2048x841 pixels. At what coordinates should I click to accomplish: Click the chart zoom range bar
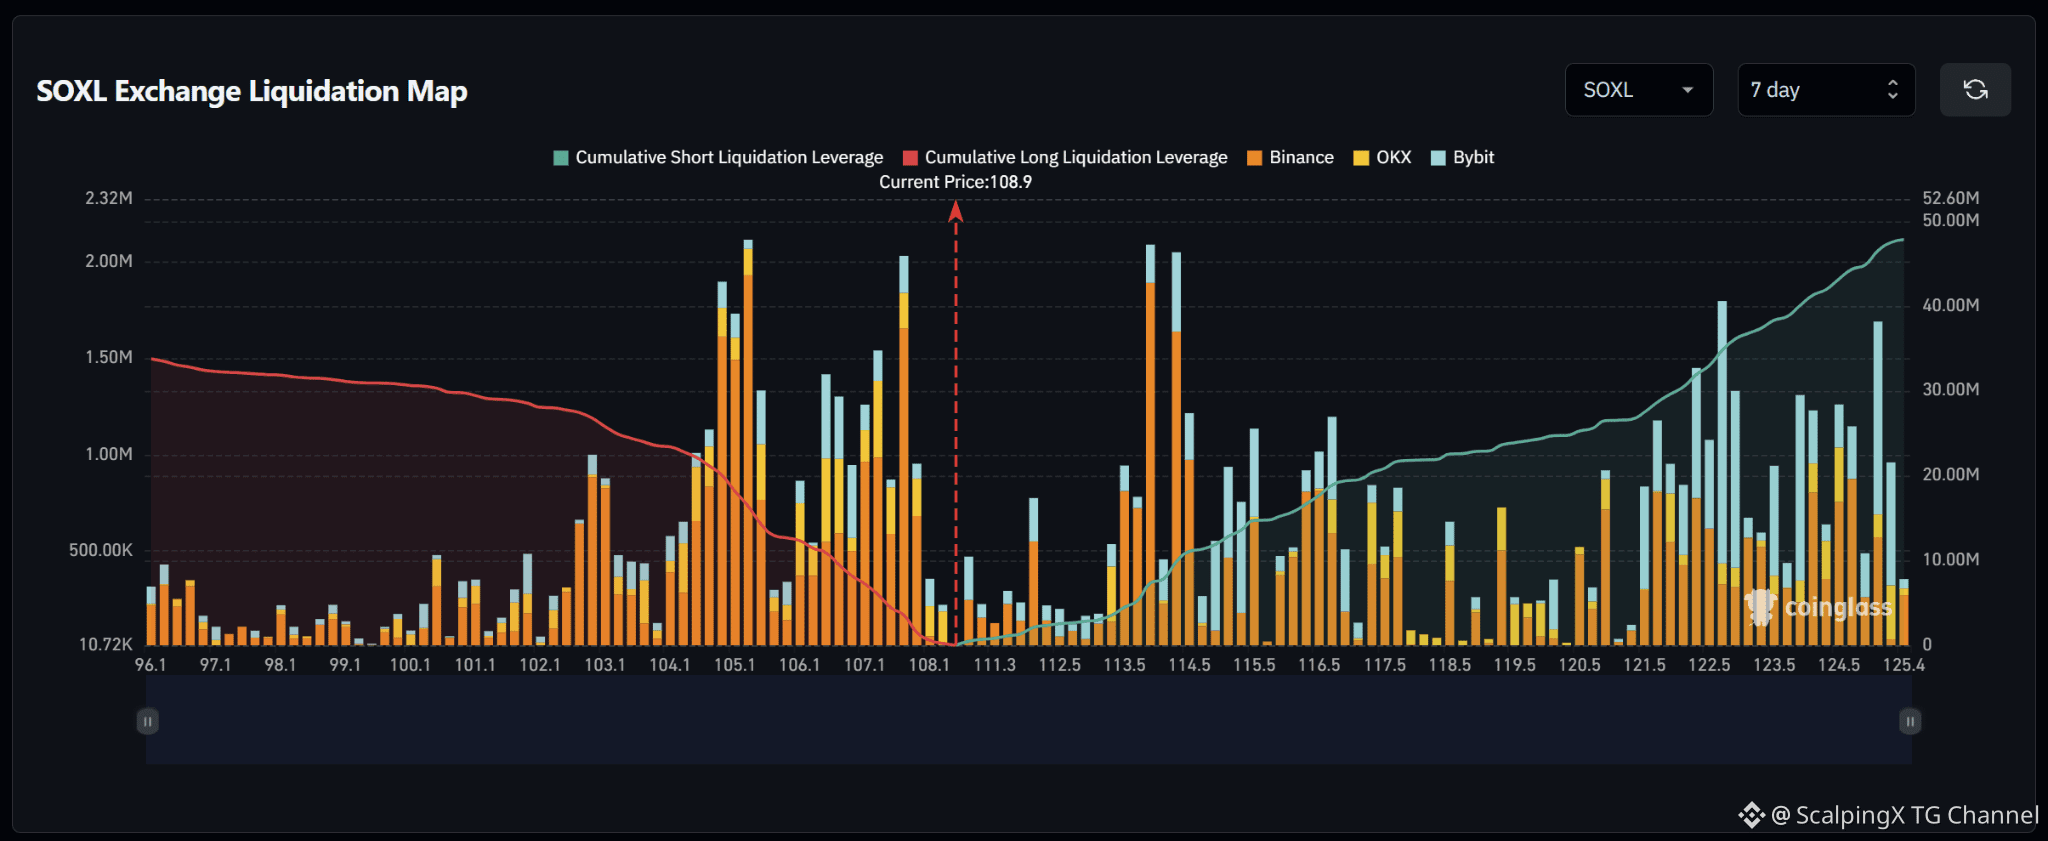(1028, 721)
